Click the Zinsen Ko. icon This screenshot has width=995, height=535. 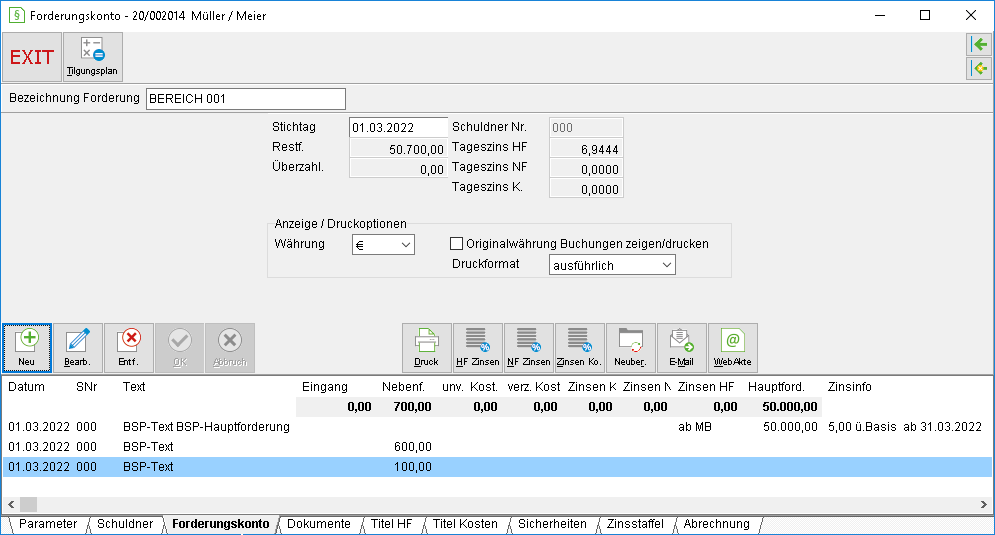click(579, 348)
